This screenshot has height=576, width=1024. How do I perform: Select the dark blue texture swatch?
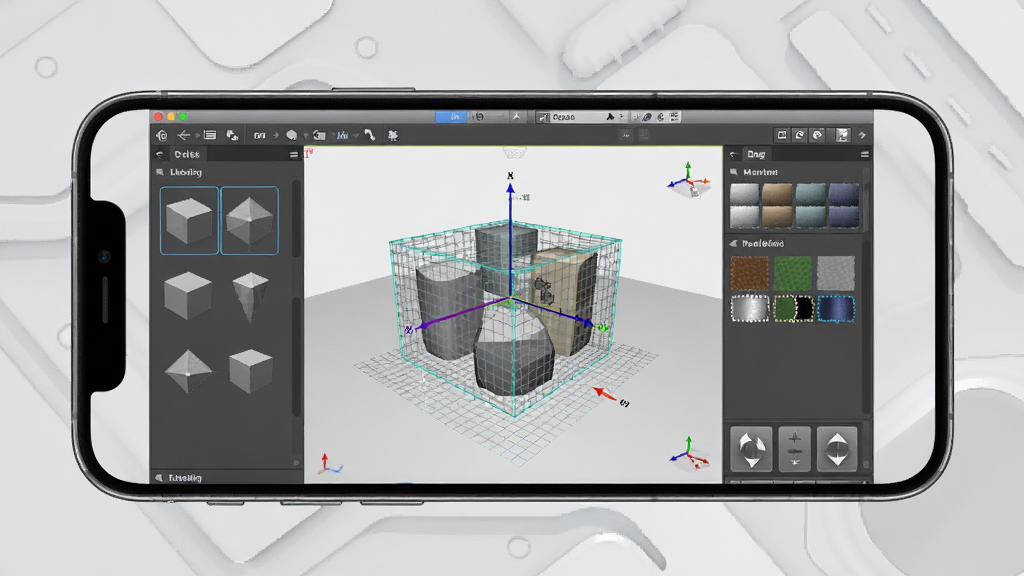tap(836, 309)
